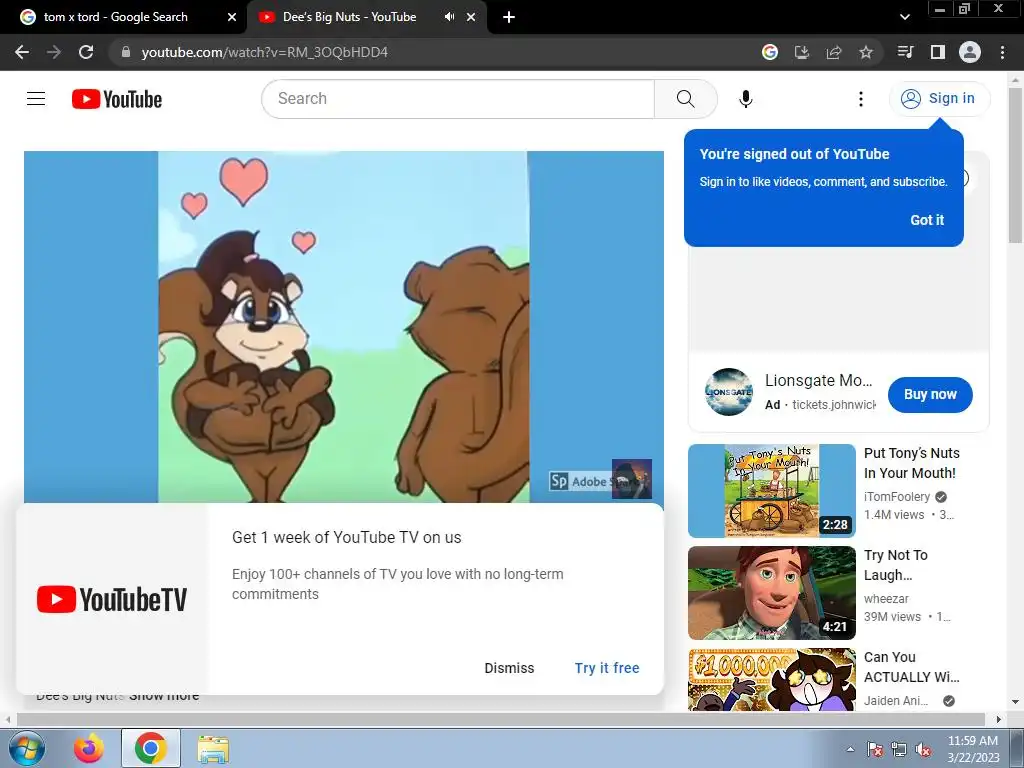Click Try it free for YouTube TV
The height and width of the screenshot is (768, 1024).
coord(607,668)
